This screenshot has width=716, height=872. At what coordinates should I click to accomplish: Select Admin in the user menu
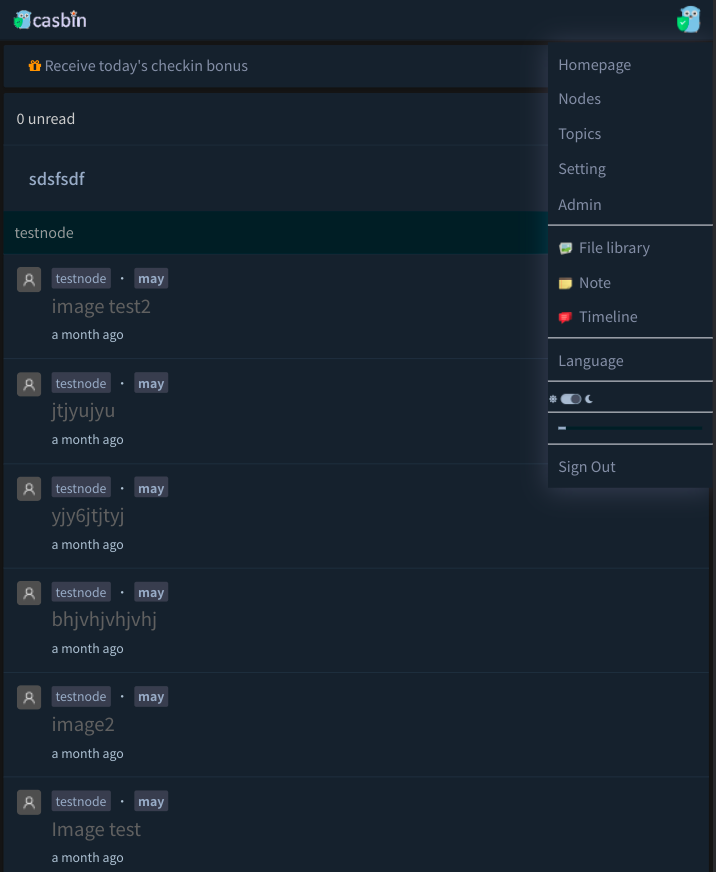(579, 205)
